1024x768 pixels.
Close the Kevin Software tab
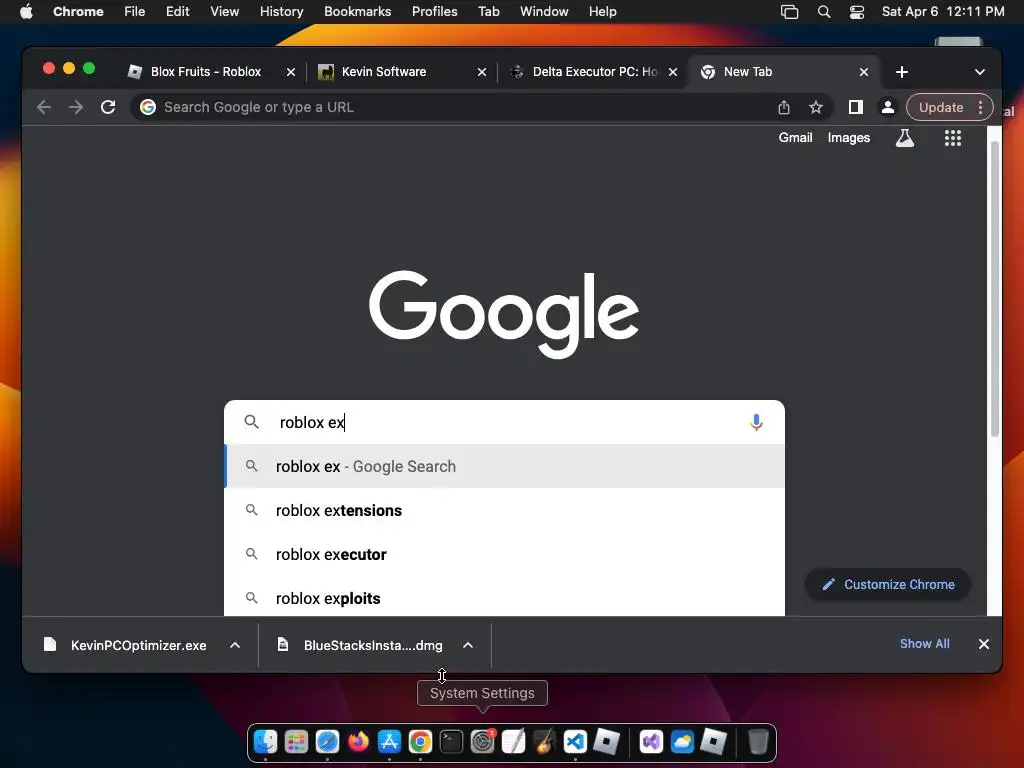pos(482,72)
